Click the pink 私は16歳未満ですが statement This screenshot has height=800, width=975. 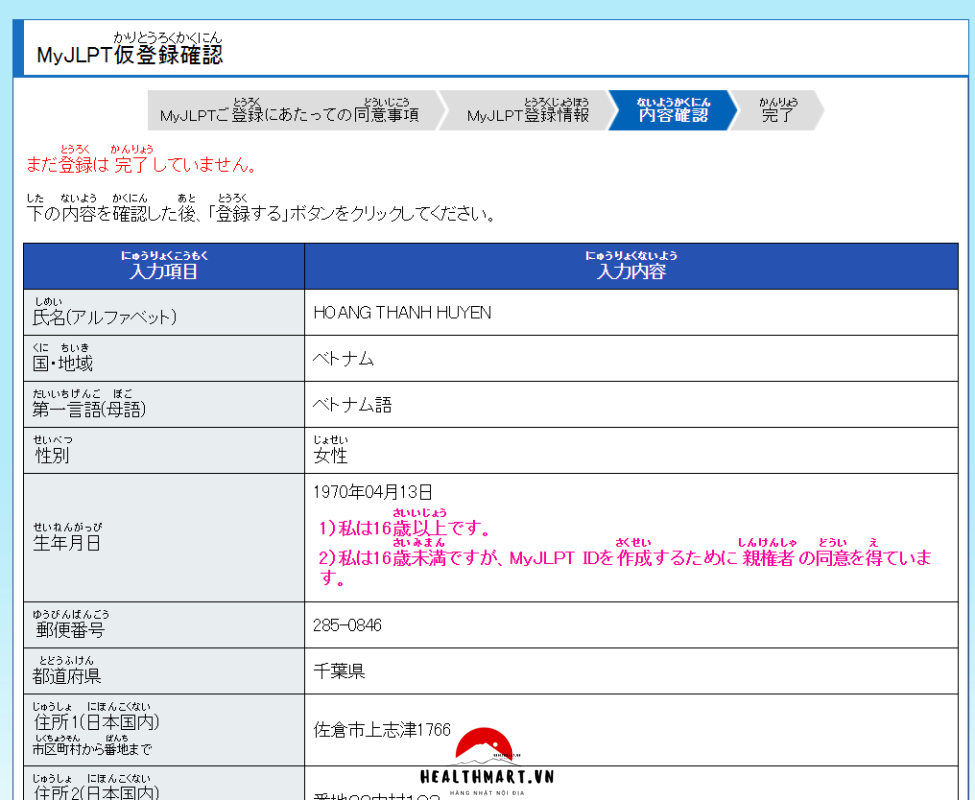tap(625, 563)
